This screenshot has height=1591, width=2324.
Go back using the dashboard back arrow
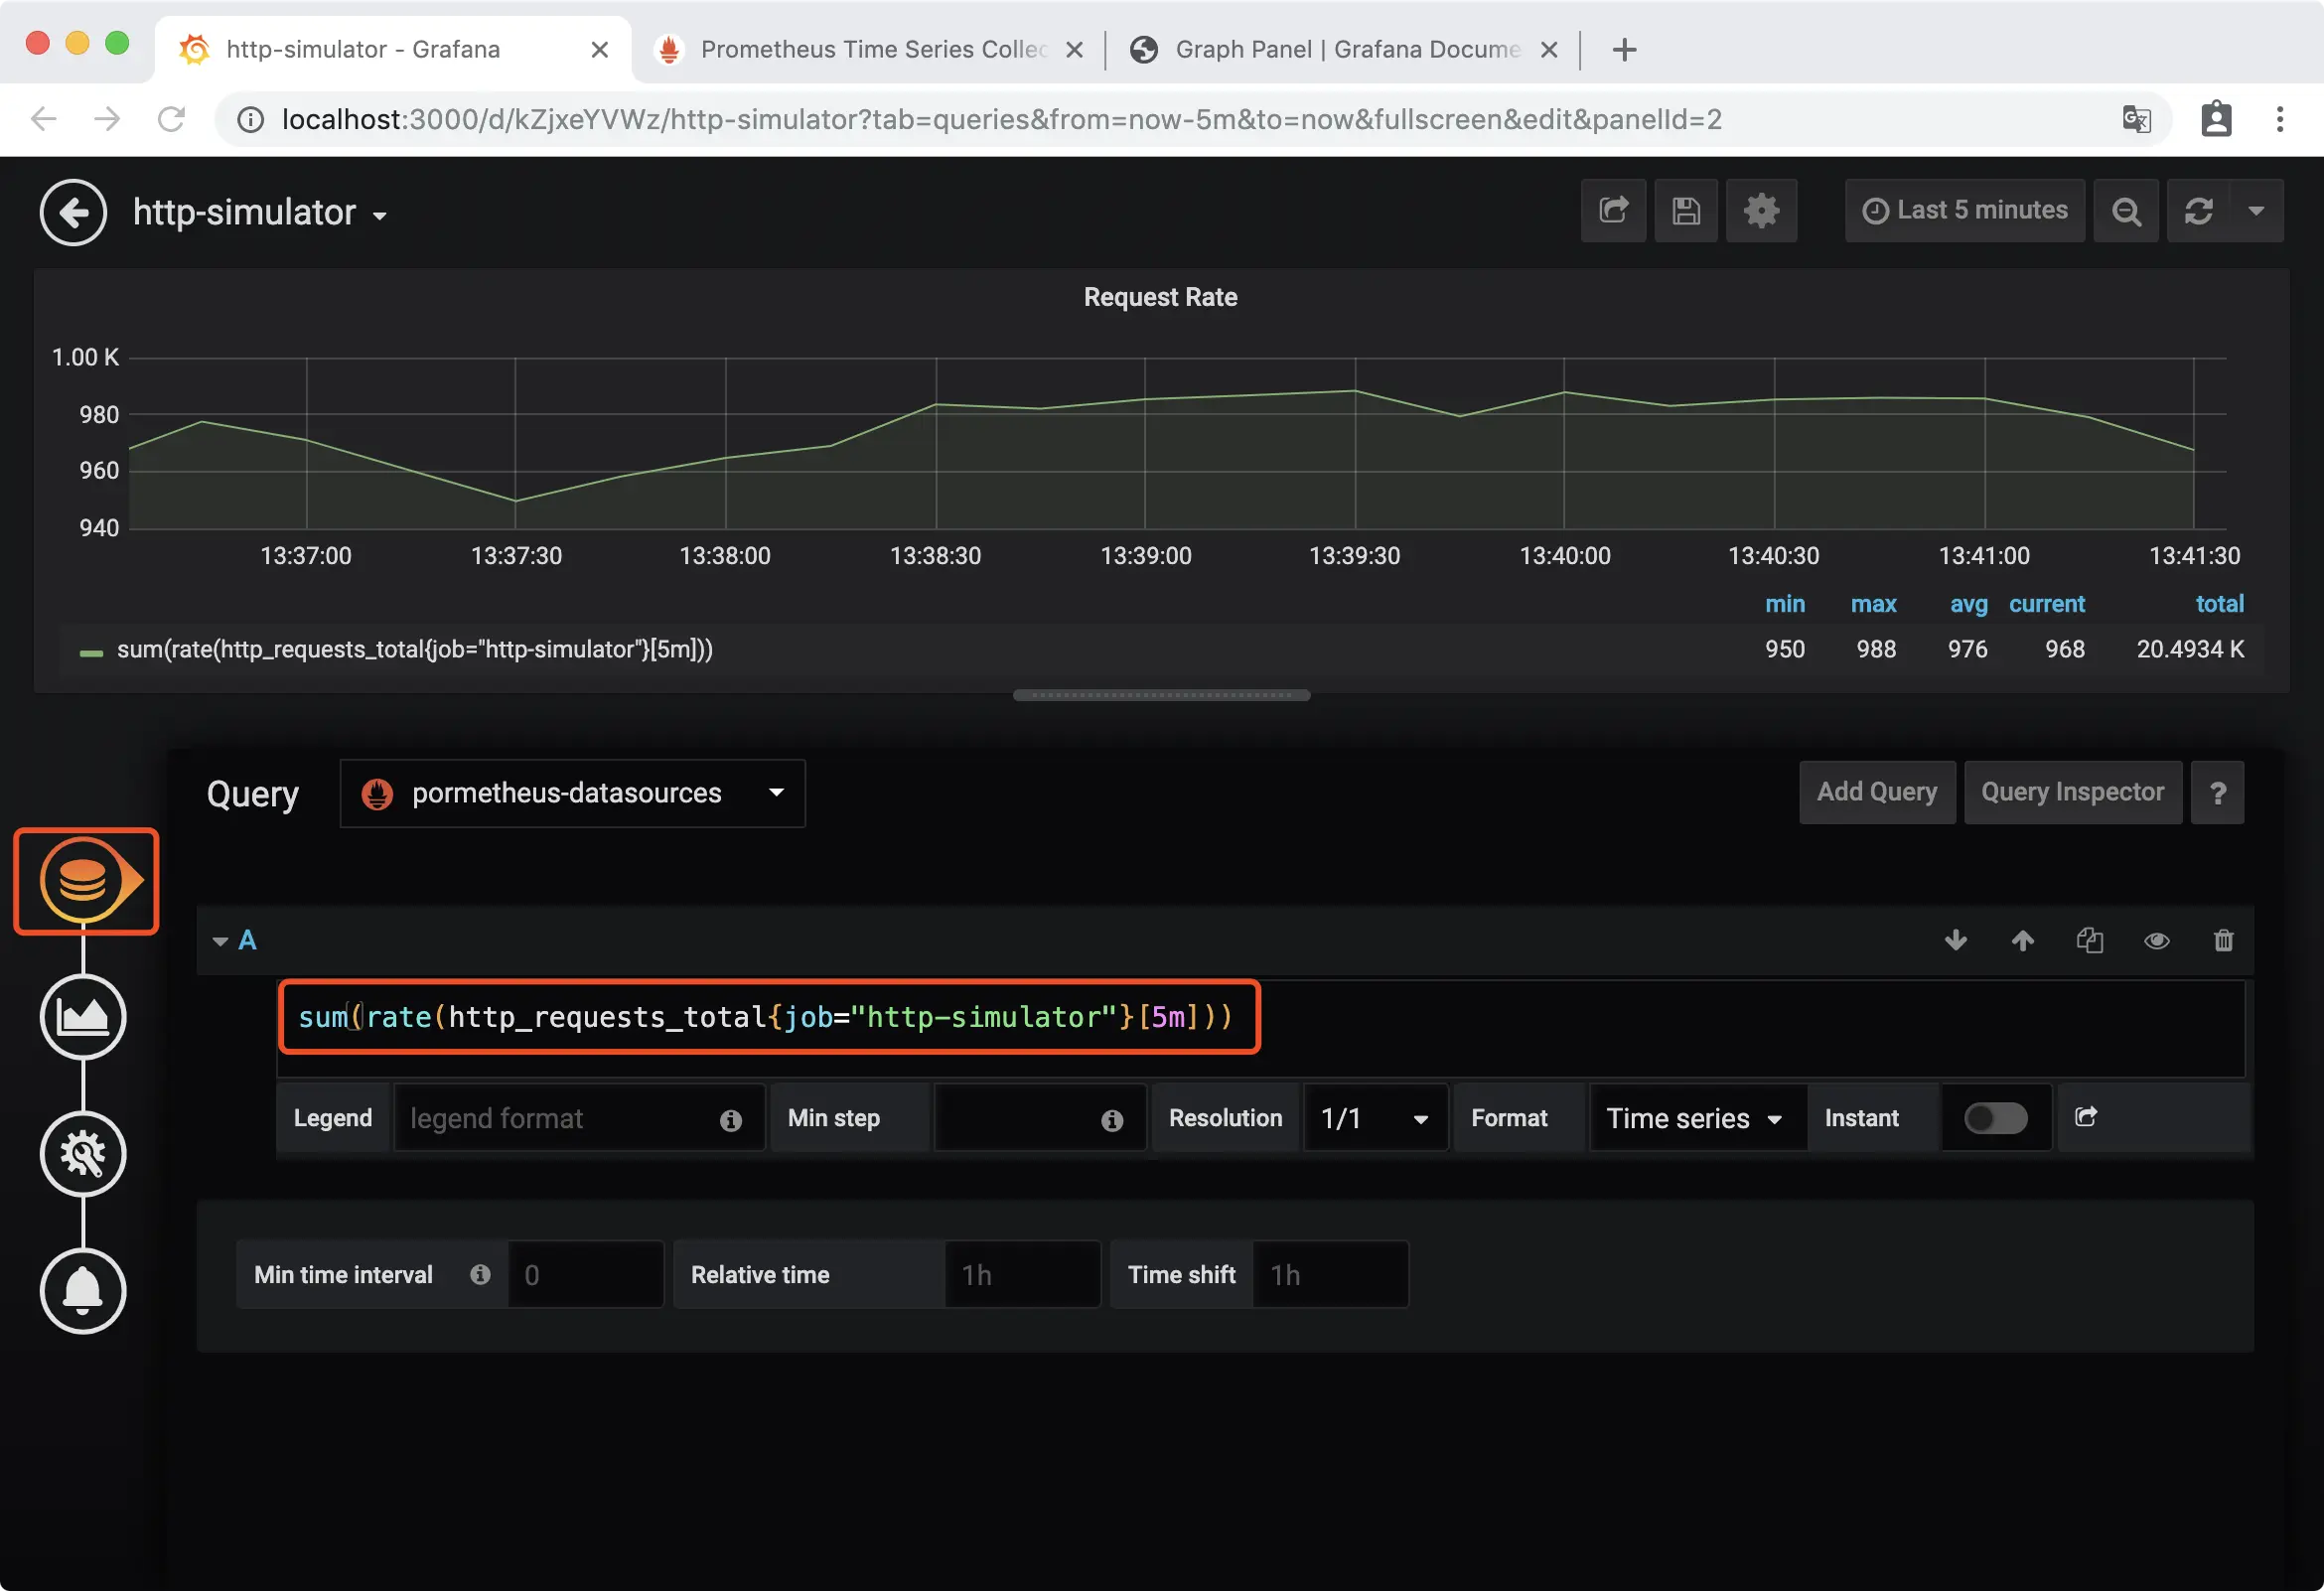(73, 212)
